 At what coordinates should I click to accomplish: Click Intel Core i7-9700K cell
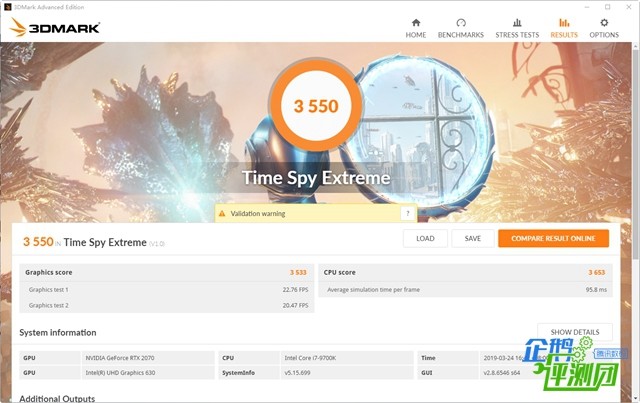coord(347,358)
